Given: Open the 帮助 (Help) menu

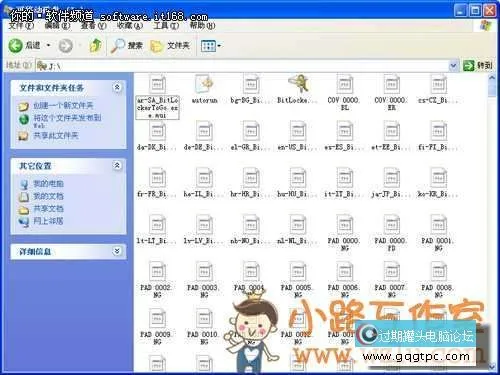Looking at the screenshot, I should tap(202, 25).
